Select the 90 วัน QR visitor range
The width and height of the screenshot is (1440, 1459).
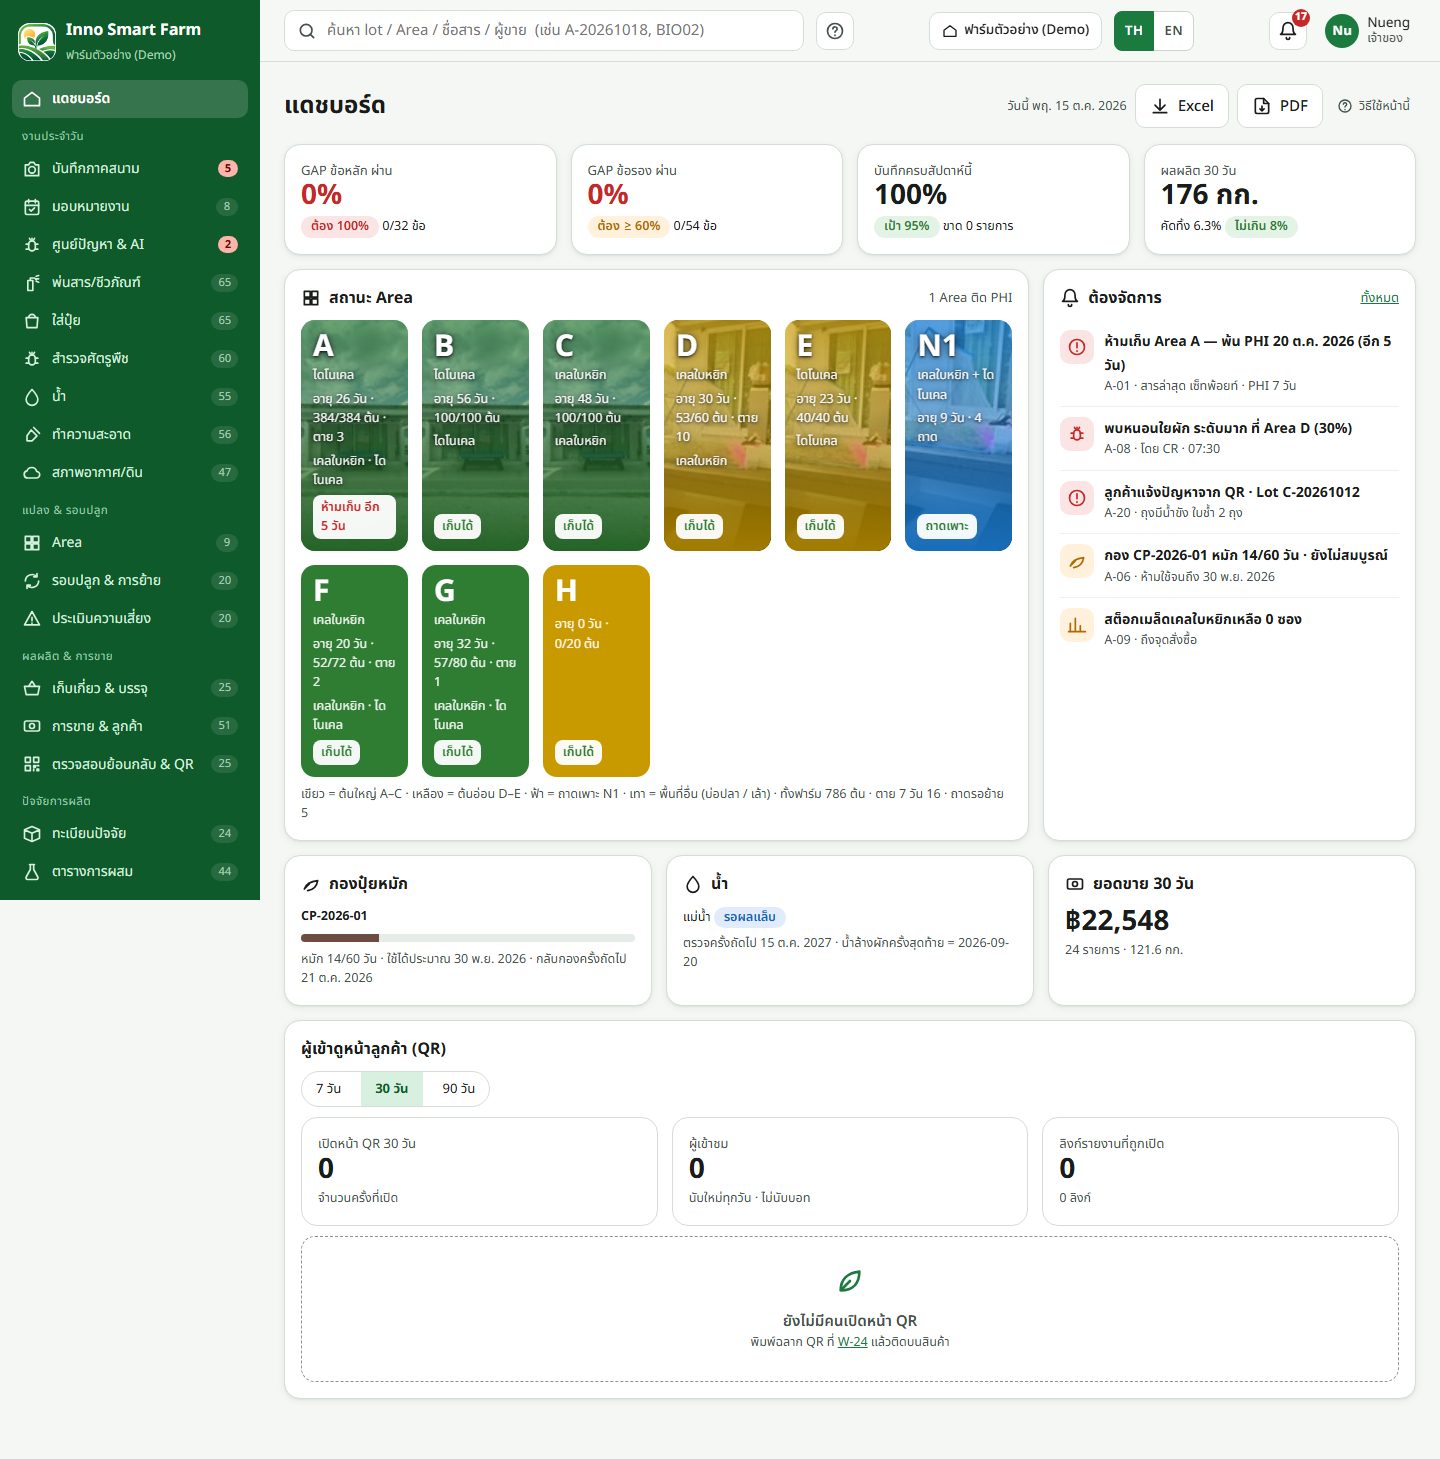tap(458, 1089)
